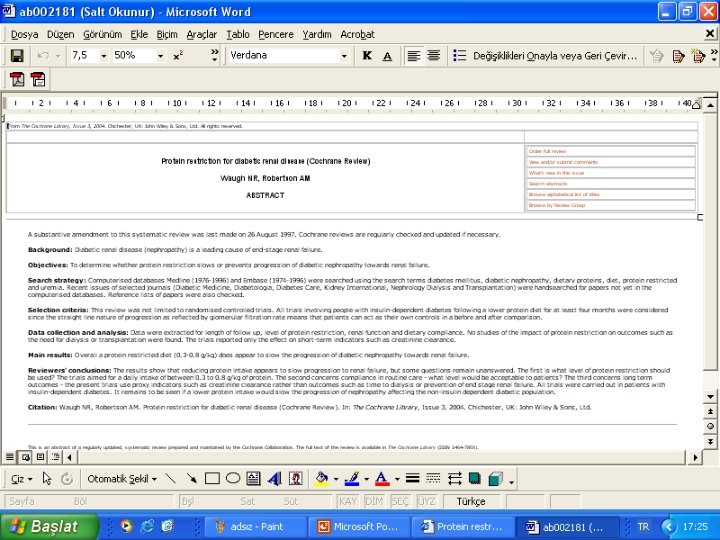Insert a Text Box with drawing toolbar
Image resolution: width=720 pixels, height=540 pixels.
[253, 478]
